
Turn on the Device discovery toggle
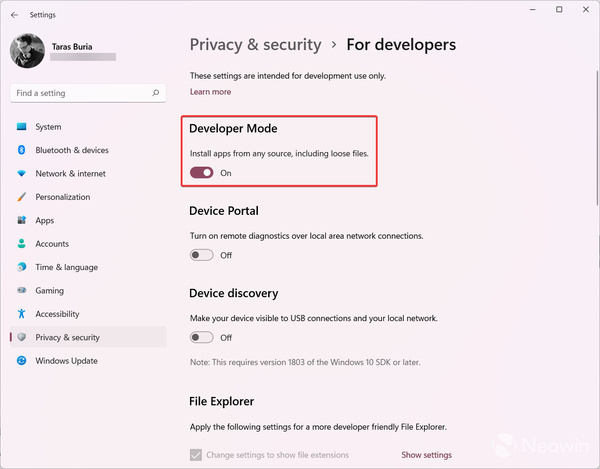[x=202, y=338]
